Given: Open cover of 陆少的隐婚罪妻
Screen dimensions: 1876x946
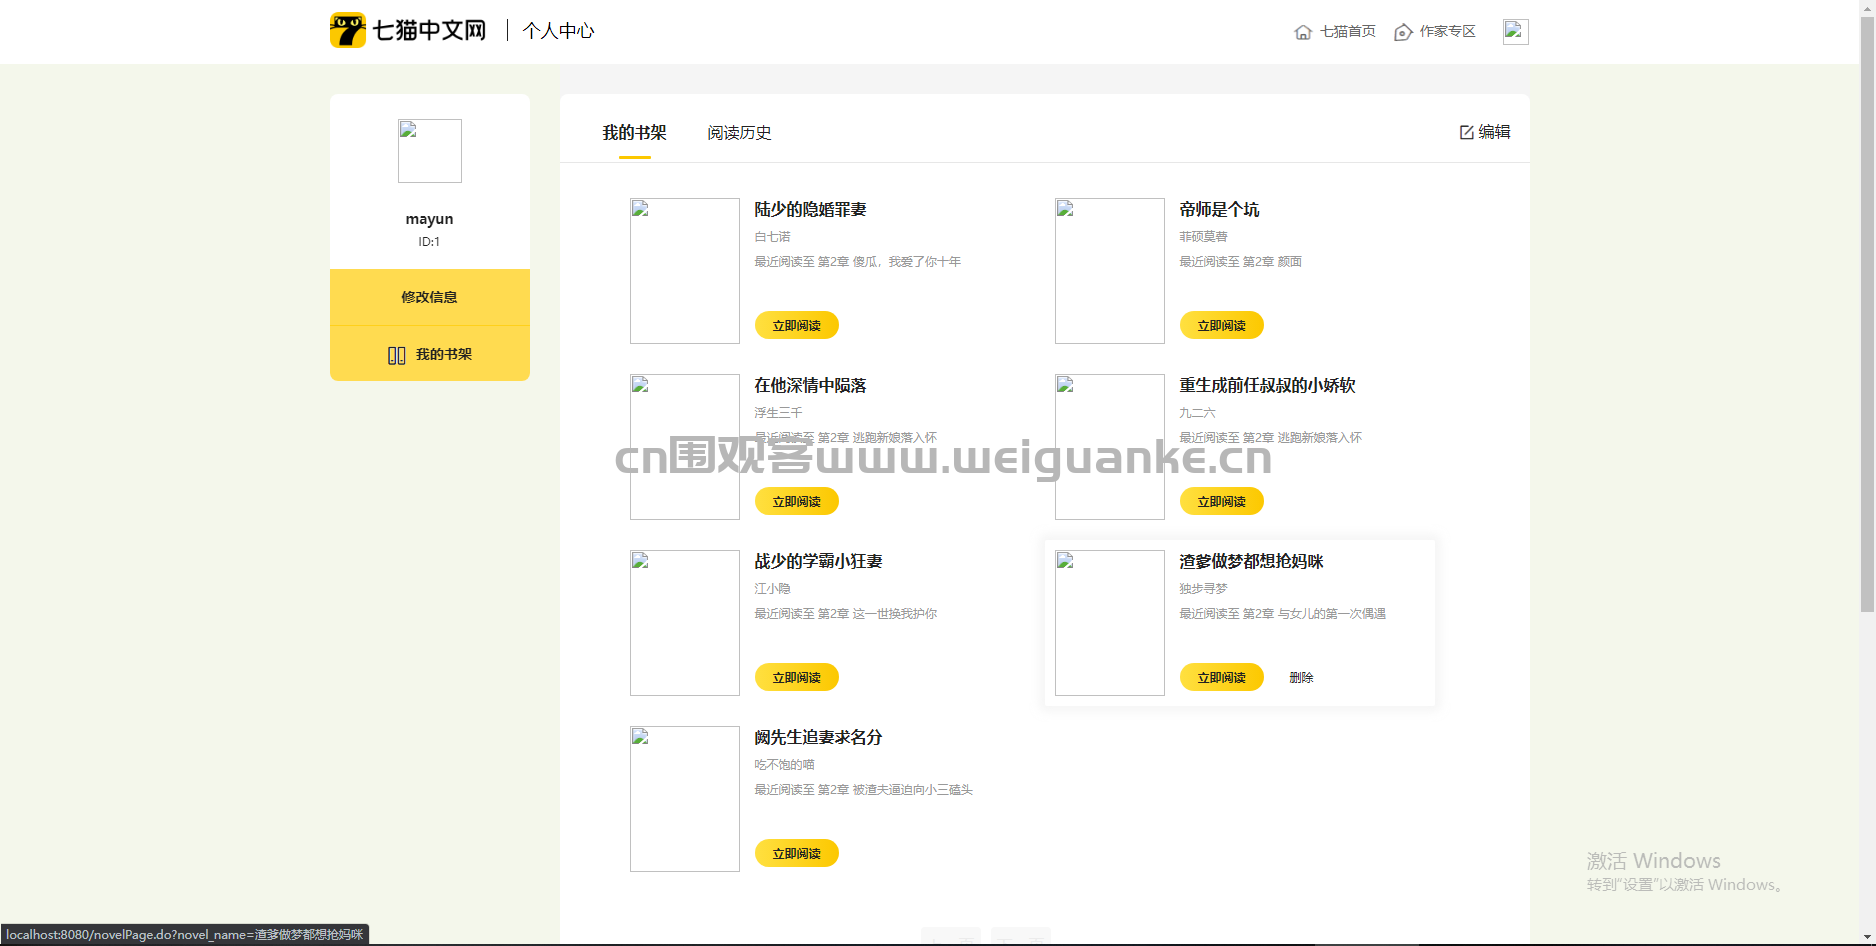Looking at the screenshot, I should click(685, 271).
